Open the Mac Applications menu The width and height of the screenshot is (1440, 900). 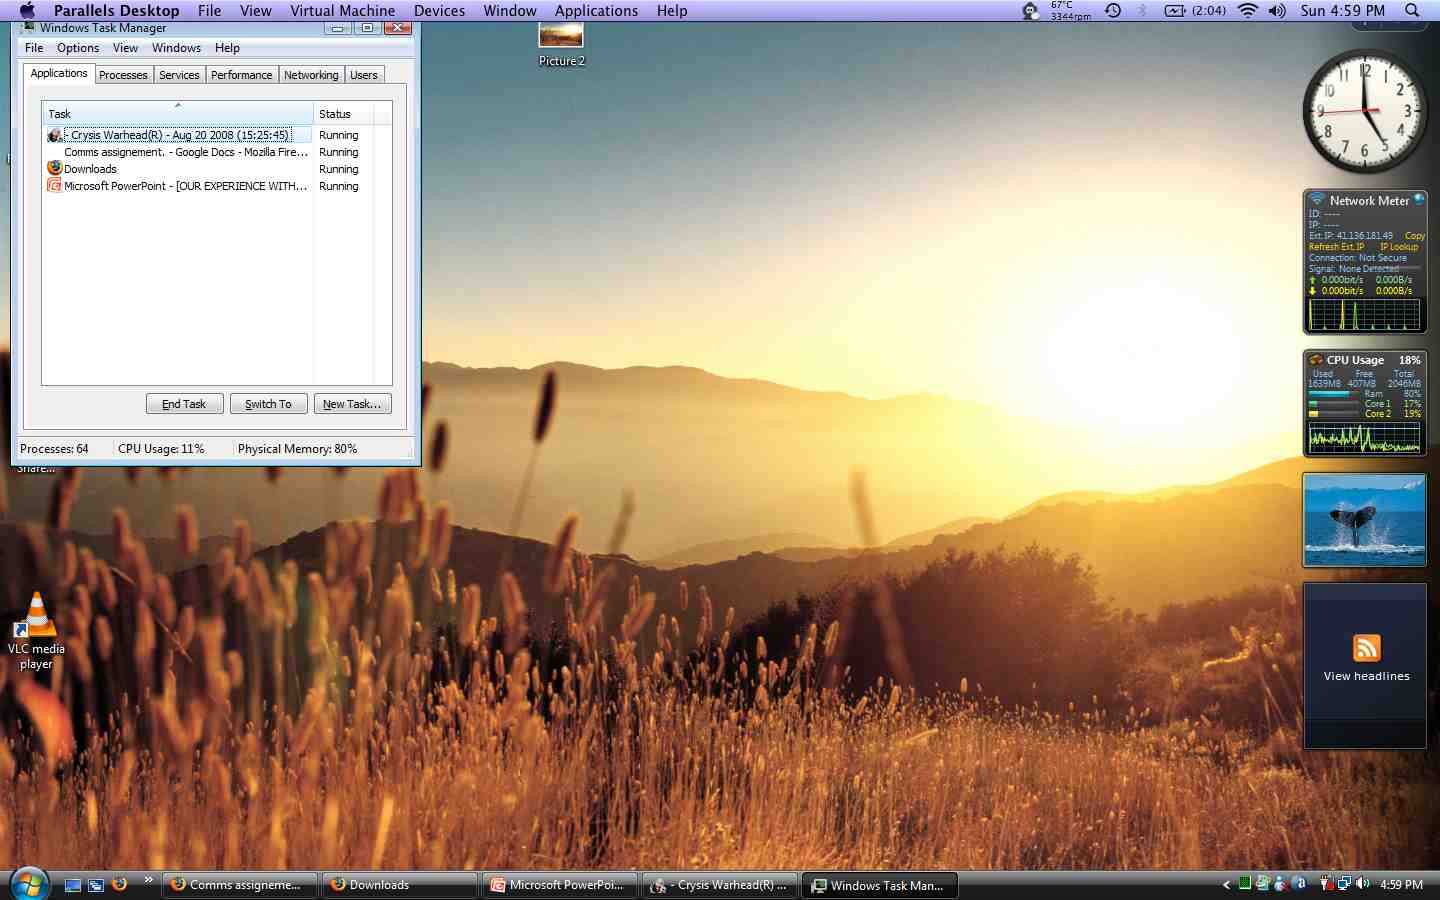coord(596,10)
